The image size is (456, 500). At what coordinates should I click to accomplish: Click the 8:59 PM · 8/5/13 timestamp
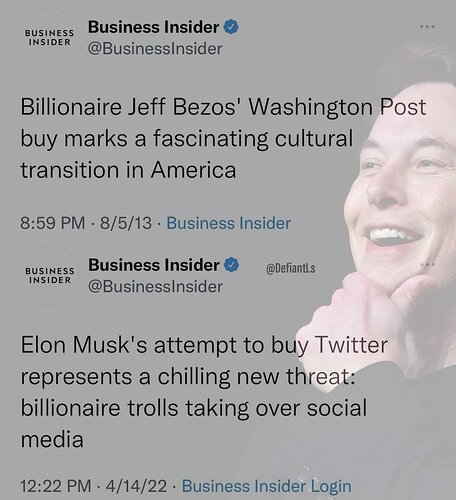coord(86,223)
